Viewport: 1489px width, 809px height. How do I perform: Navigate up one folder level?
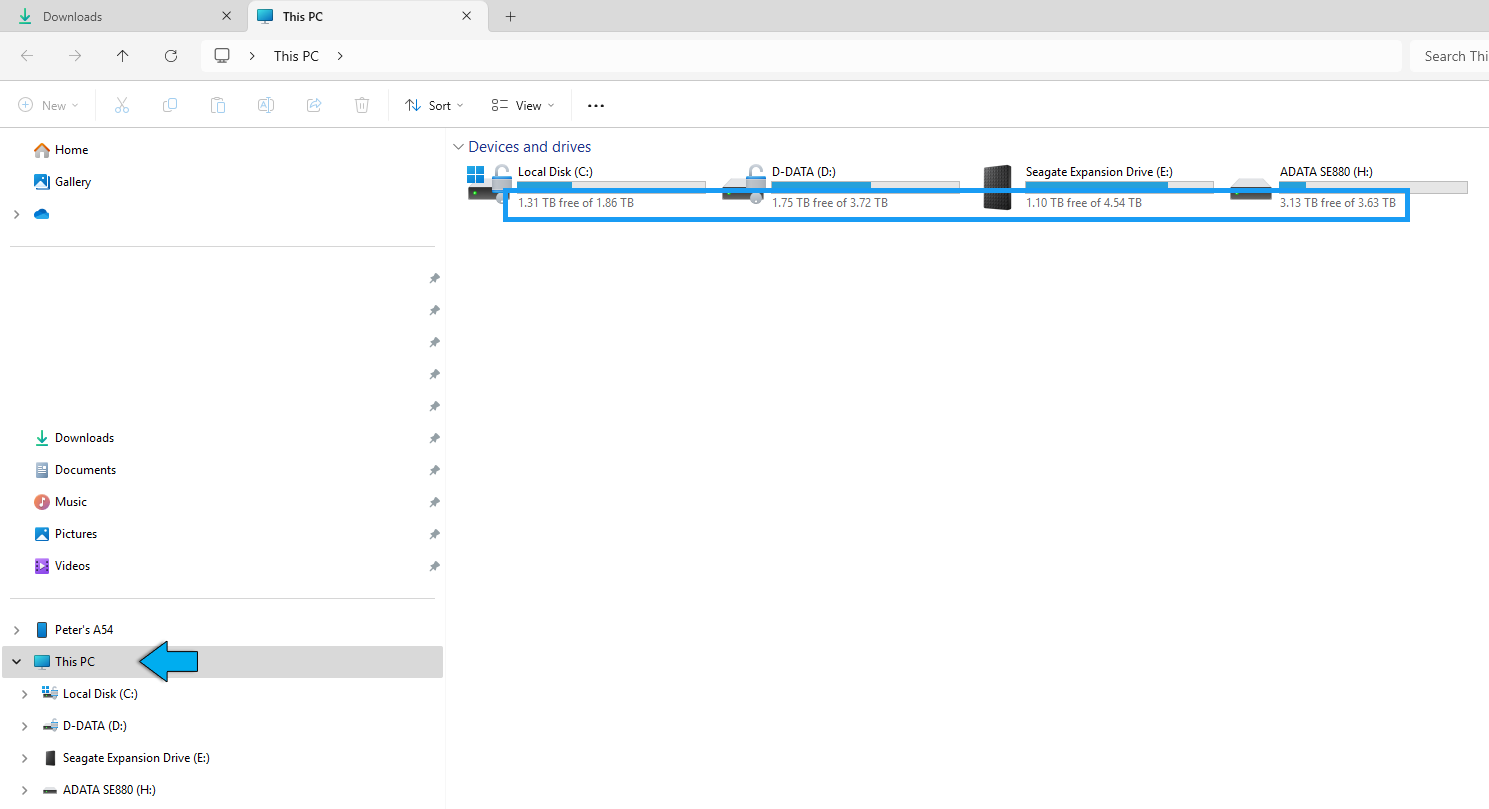click(x=122, y=56)
